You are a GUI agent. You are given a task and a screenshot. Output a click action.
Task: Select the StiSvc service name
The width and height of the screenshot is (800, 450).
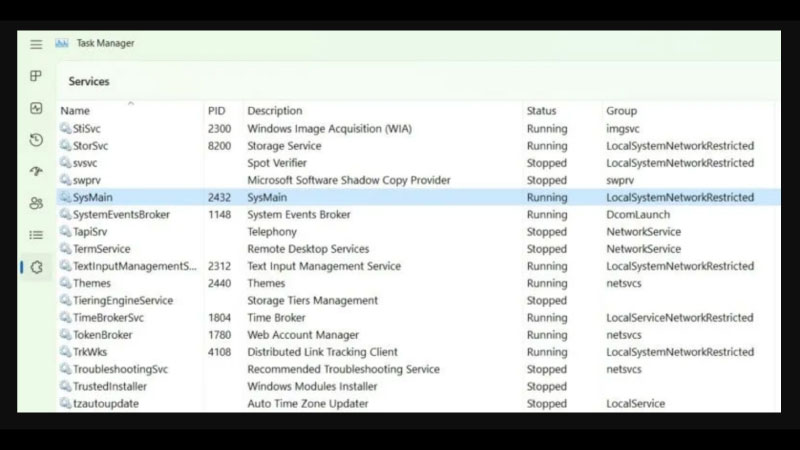click(87, 129)
